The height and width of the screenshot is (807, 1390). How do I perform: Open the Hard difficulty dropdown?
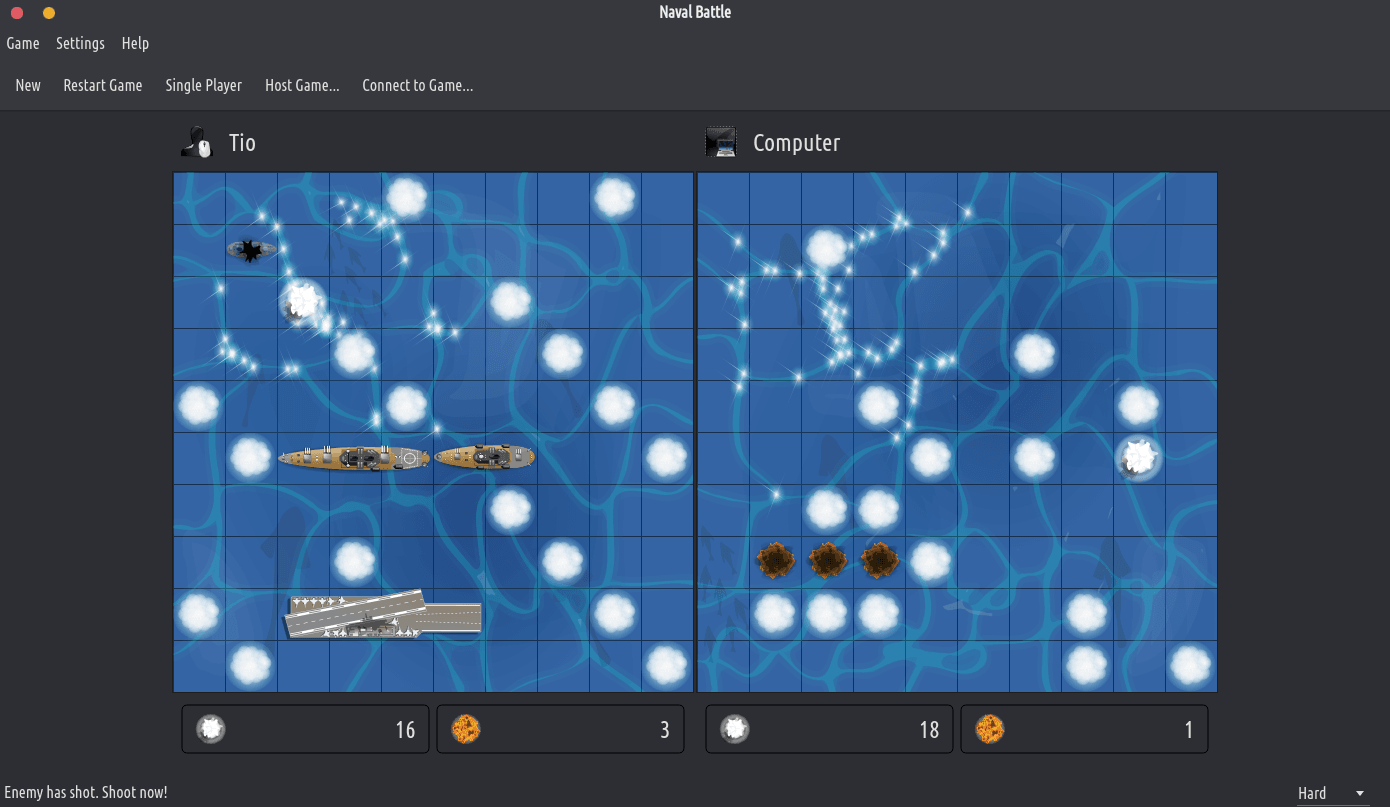1331,793
